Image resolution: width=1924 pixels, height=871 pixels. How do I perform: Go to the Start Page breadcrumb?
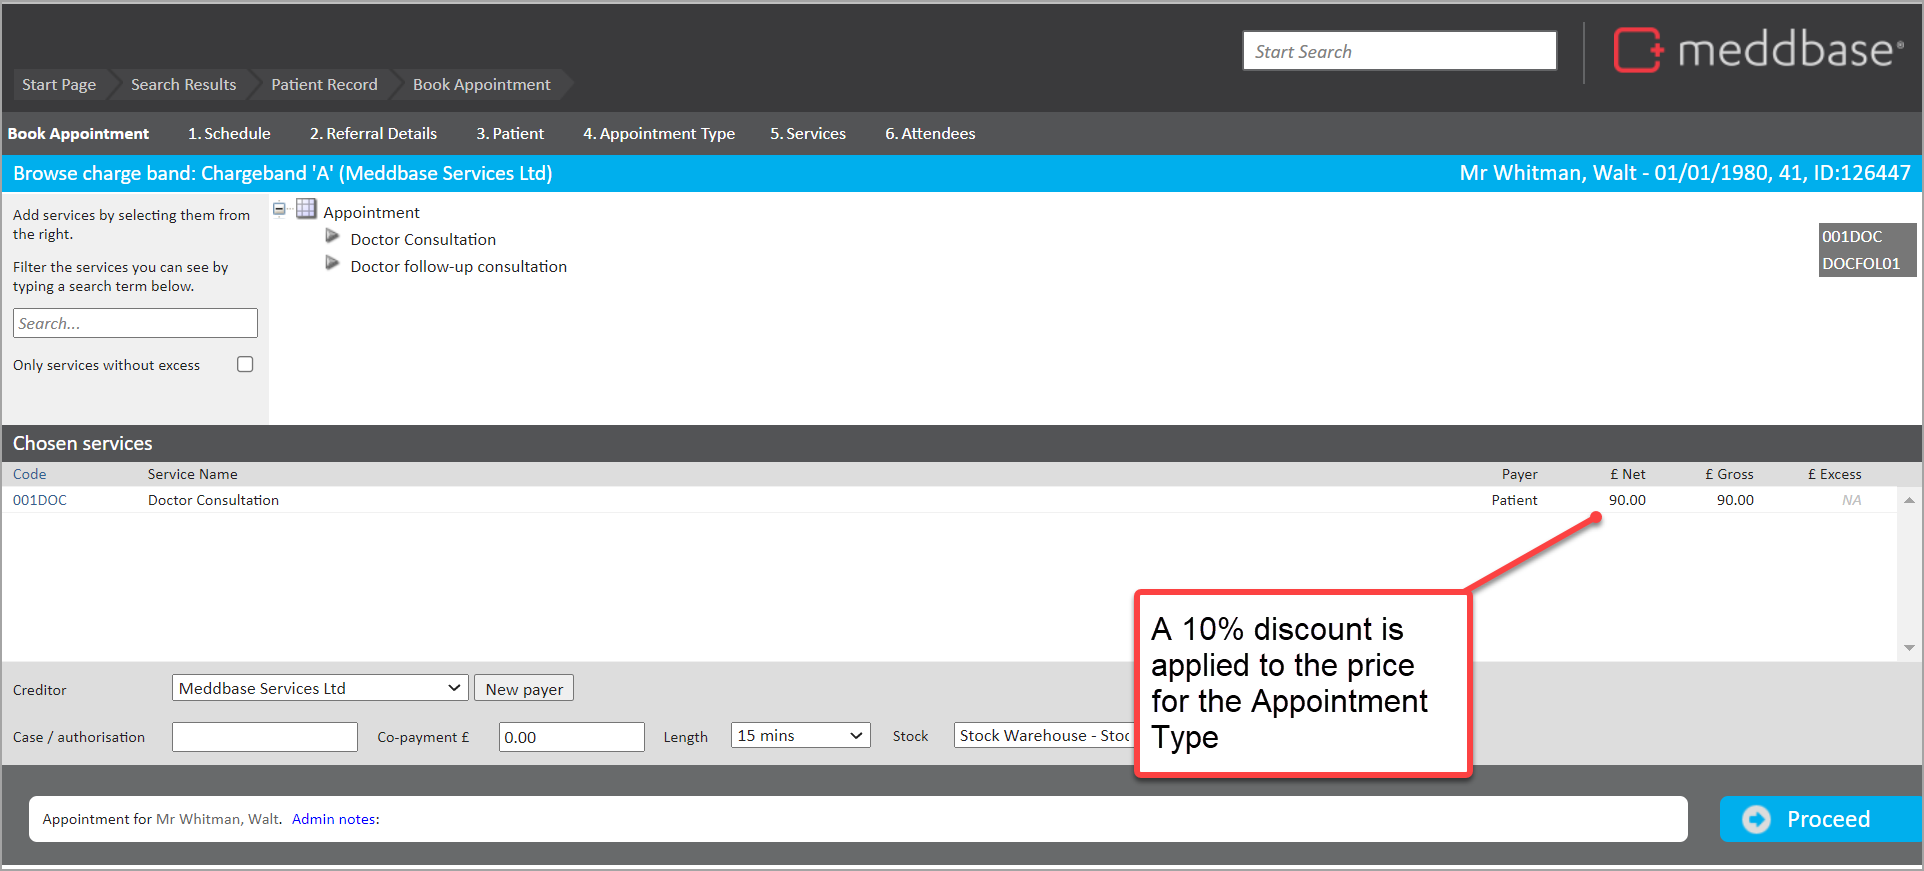(59, 85)
